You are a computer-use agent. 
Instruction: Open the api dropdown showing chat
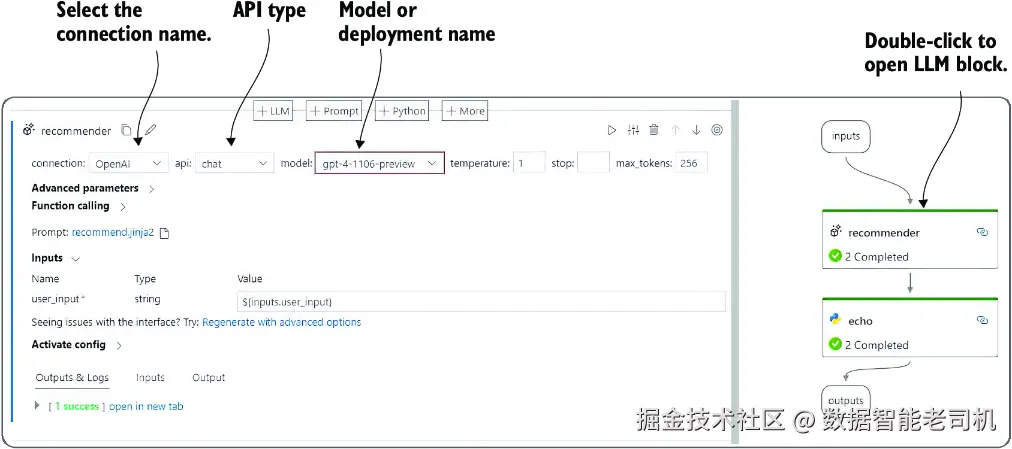(x=235, y=163)
